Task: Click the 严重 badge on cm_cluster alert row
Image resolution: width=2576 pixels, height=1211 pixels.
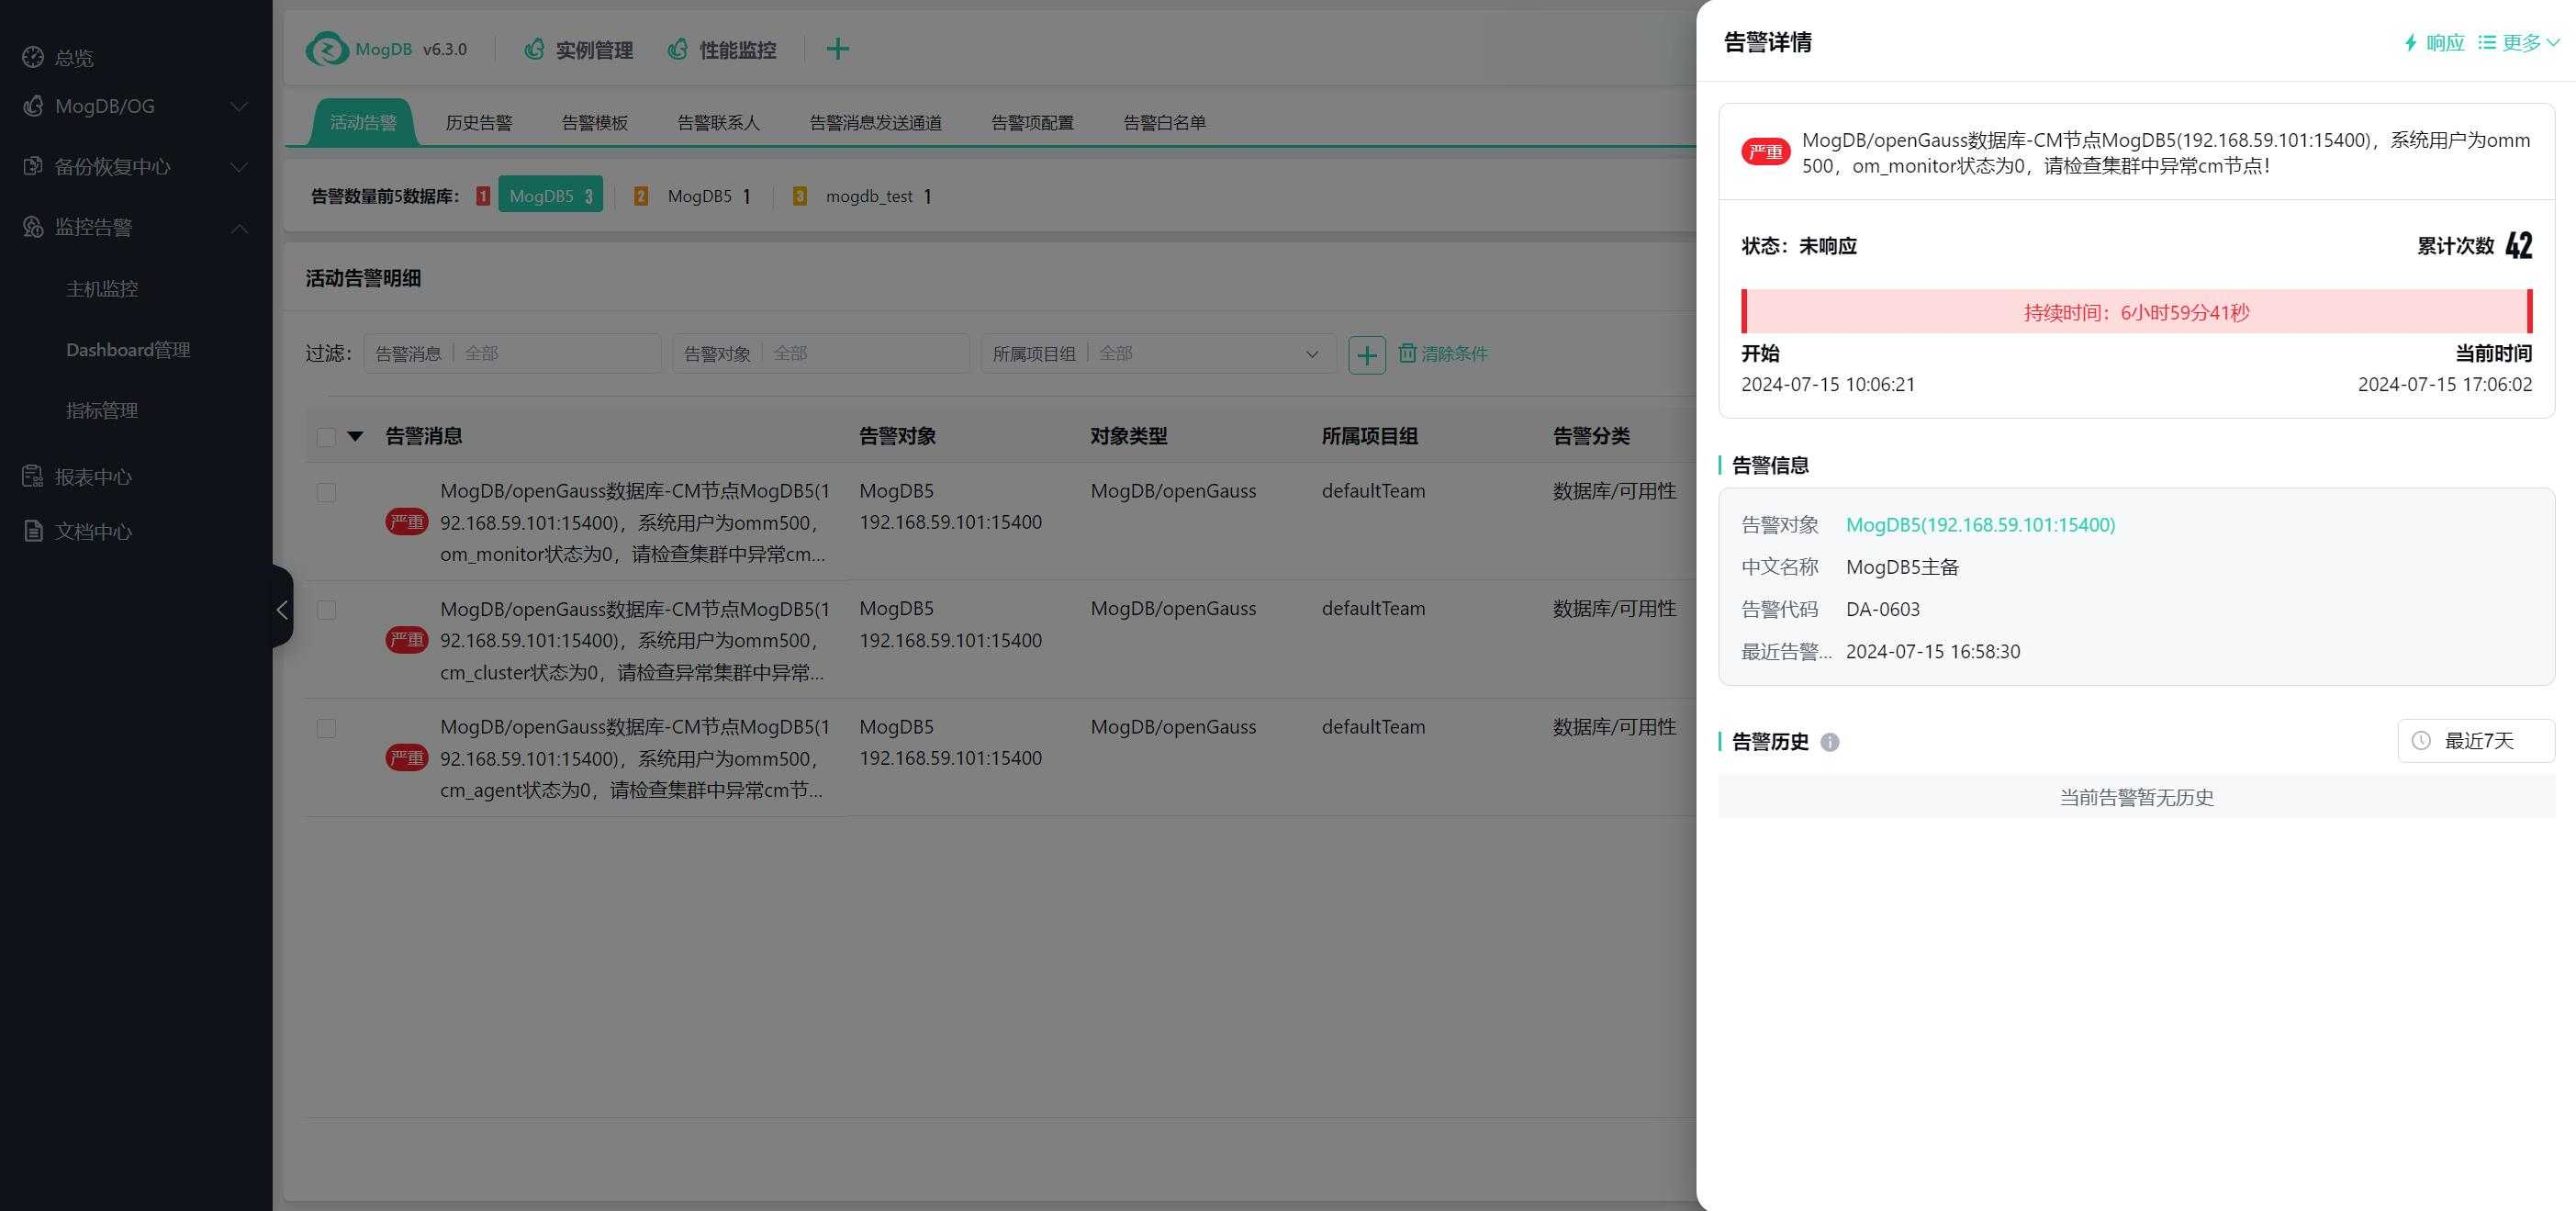Action: [x=407, y=640]
